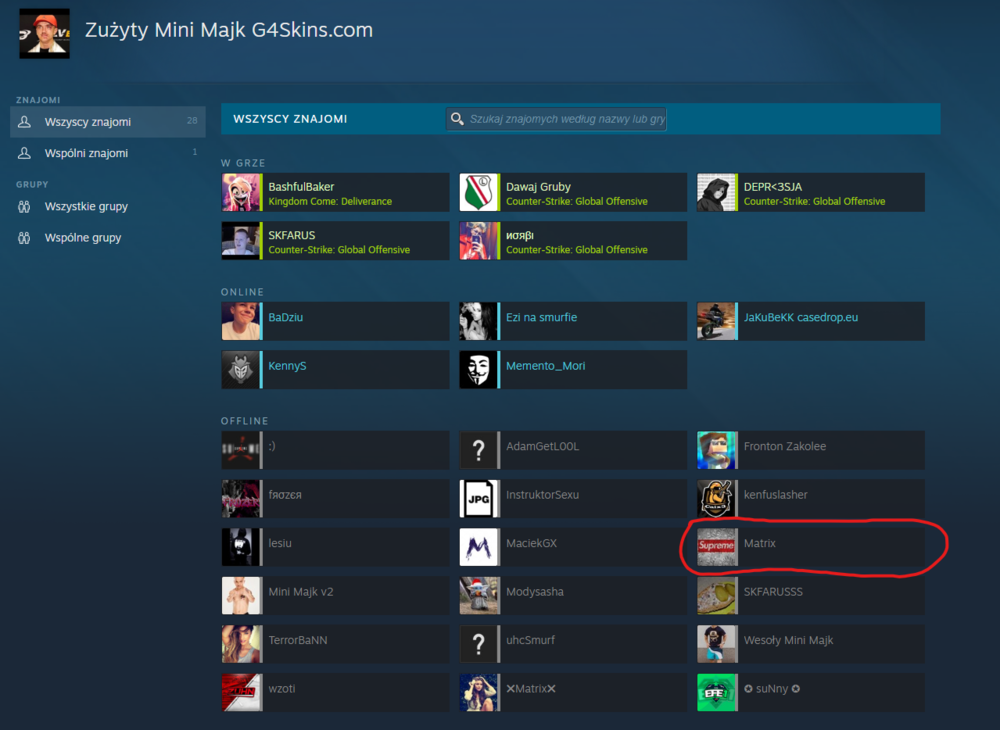Image resolution: width=1000 pixels, height=730 pixels.
Task: Click the InstruktorSexu name
Action: 543,495
